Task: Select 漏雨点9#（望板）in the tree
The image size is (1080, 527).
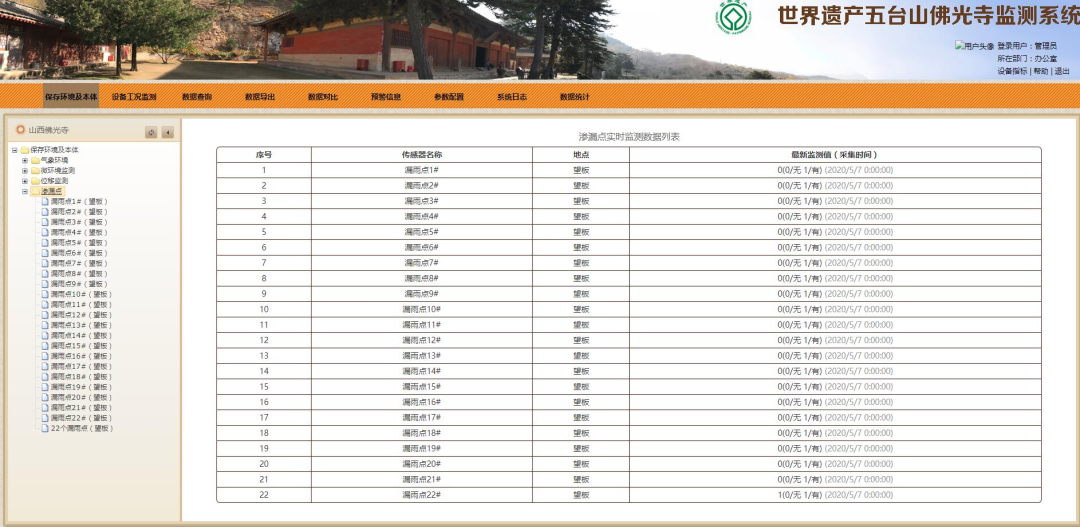Action: [79, 284]
